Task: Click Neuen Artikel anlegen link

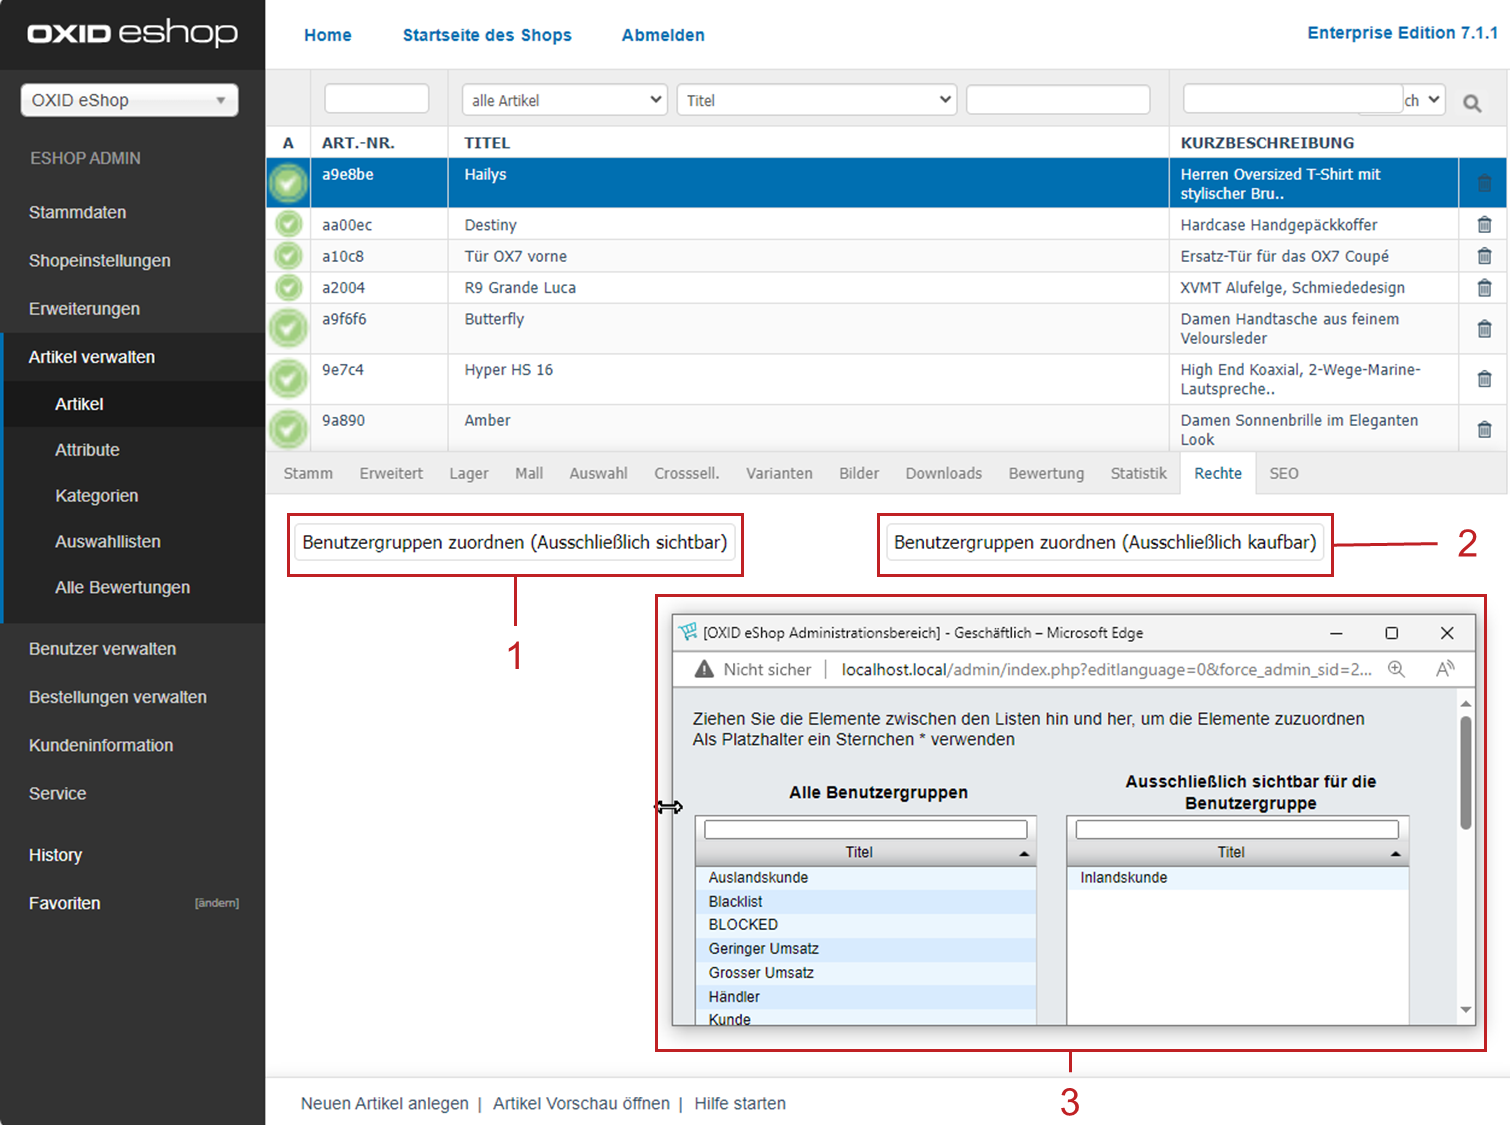Action: [x=385, y=1103]
